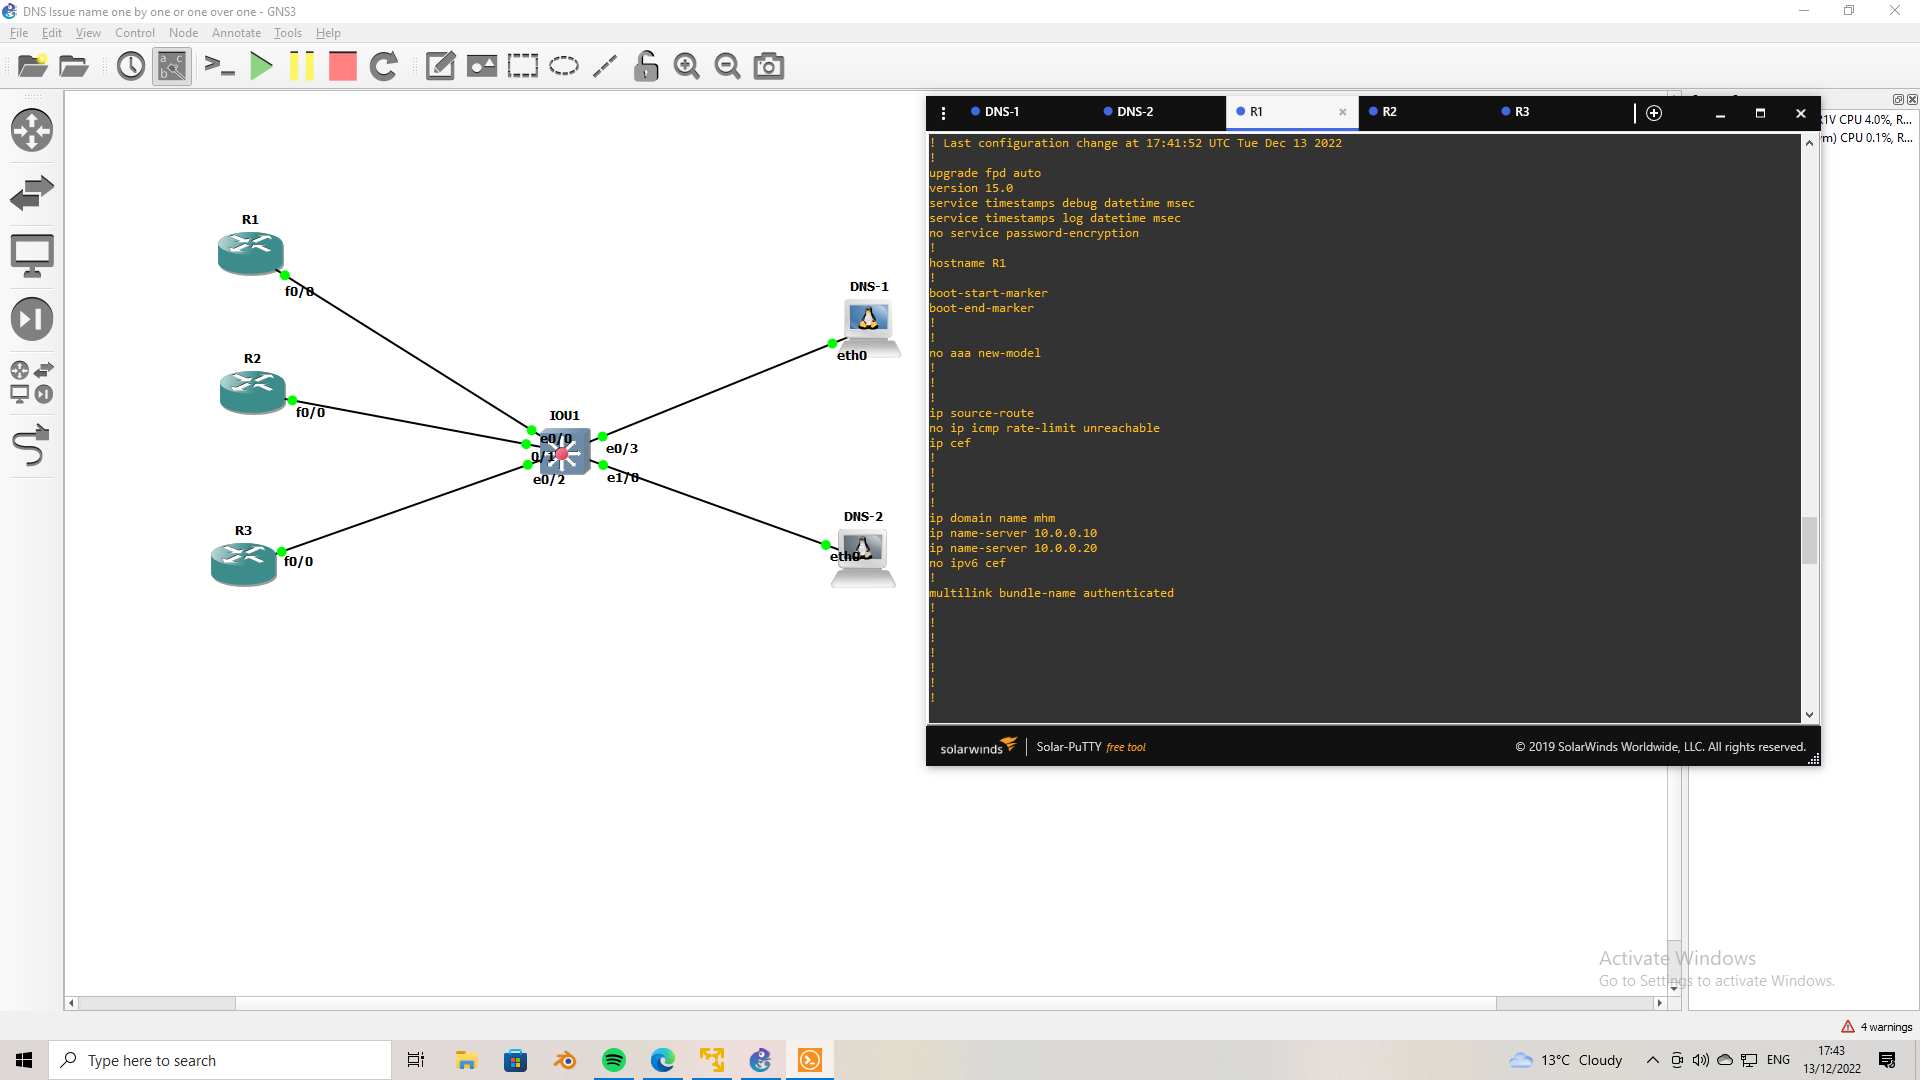The image size is (1920, 1080).
Task: Click the yellow Suspend all nodes icon
Action: (x=301, y=67)
